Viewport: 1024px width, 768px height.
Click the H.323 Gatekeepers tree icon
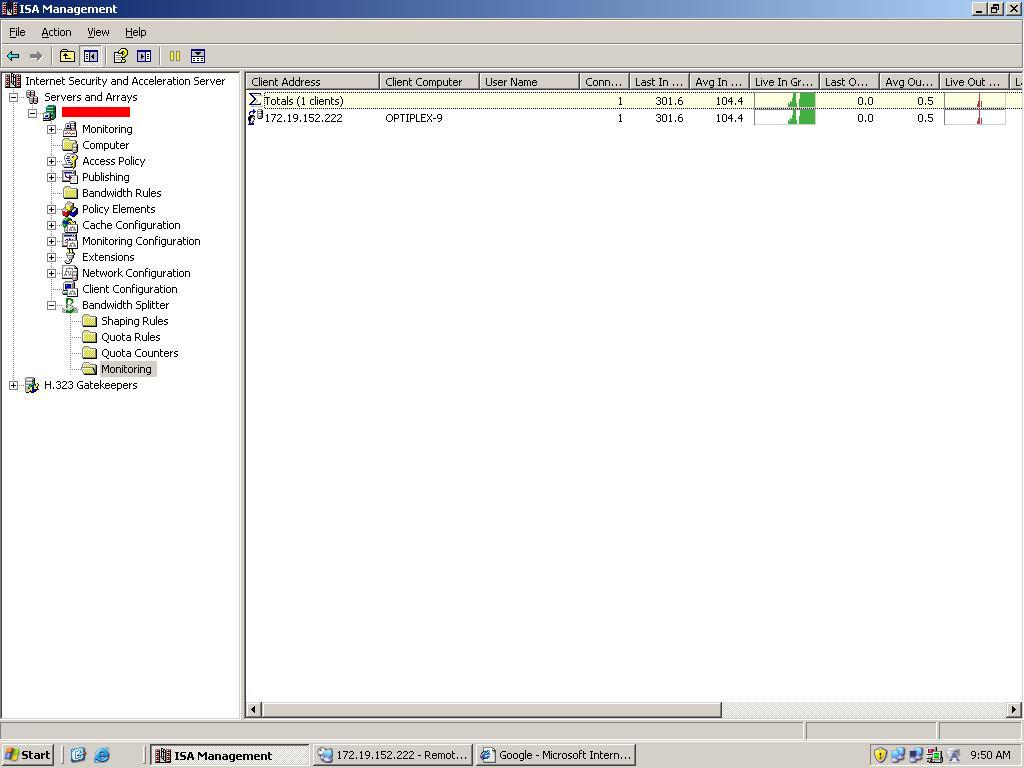pos(31,385)
